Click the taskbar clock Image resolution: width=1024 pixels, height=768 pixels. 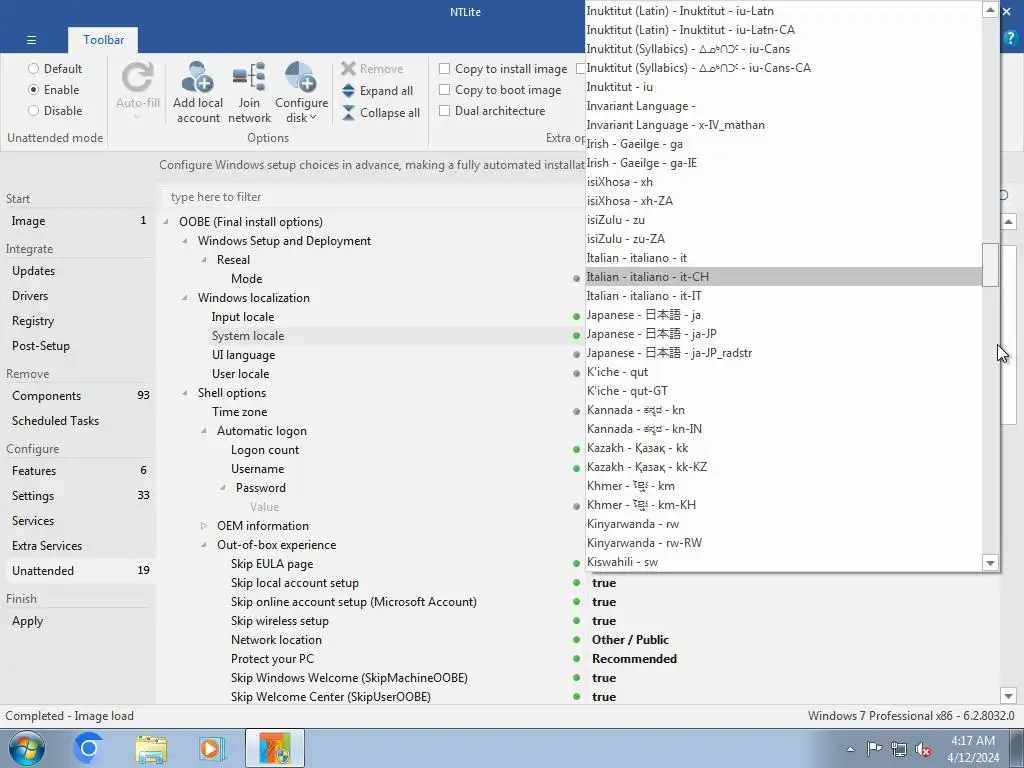tap(973, 749)
